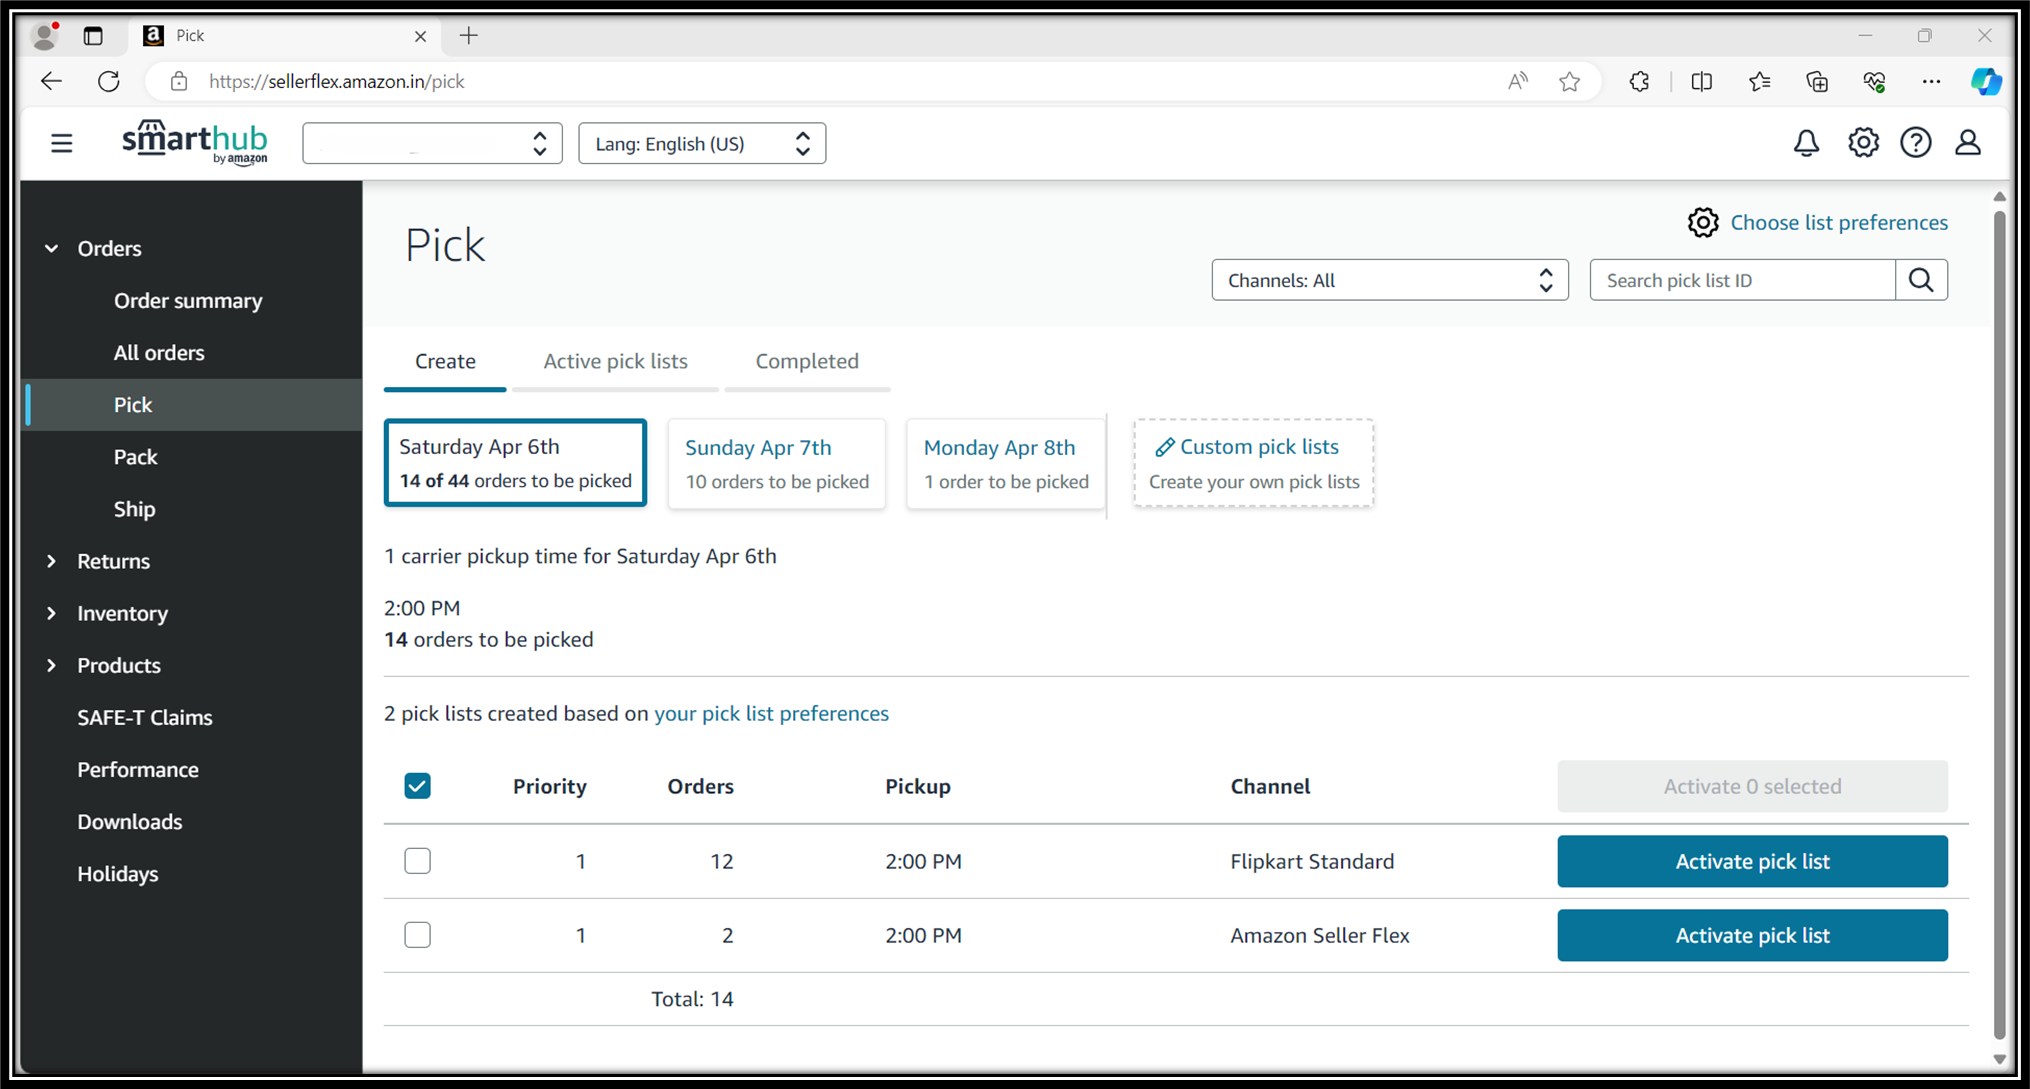Image resolution: width=2030 pixels, height=1089 pixels.
Task: Expand the Inventory sidebar section
Action: [122, 613]
